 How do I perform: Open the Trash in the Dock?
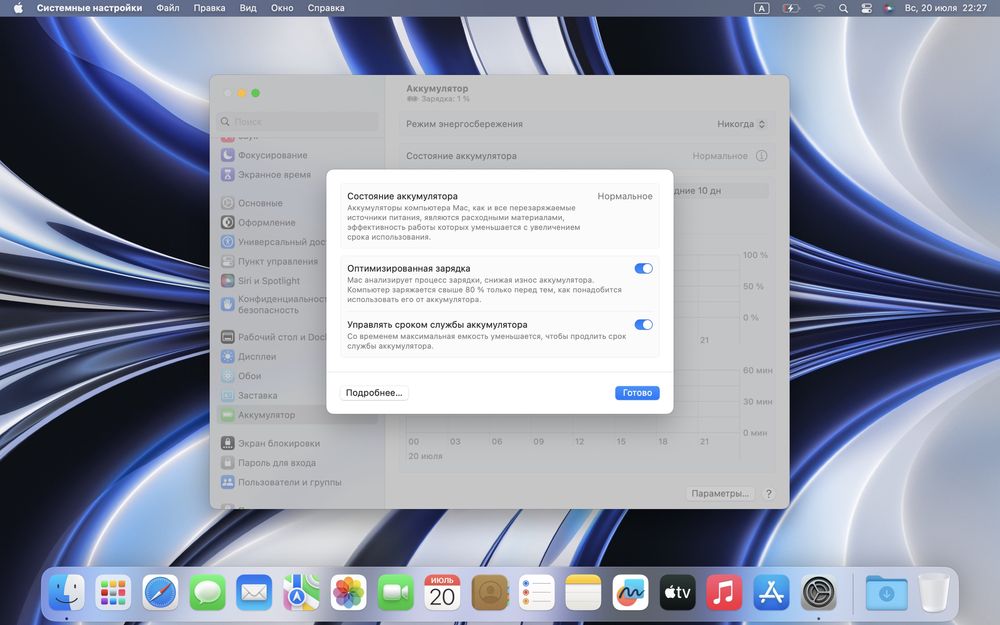coord(934,592)
